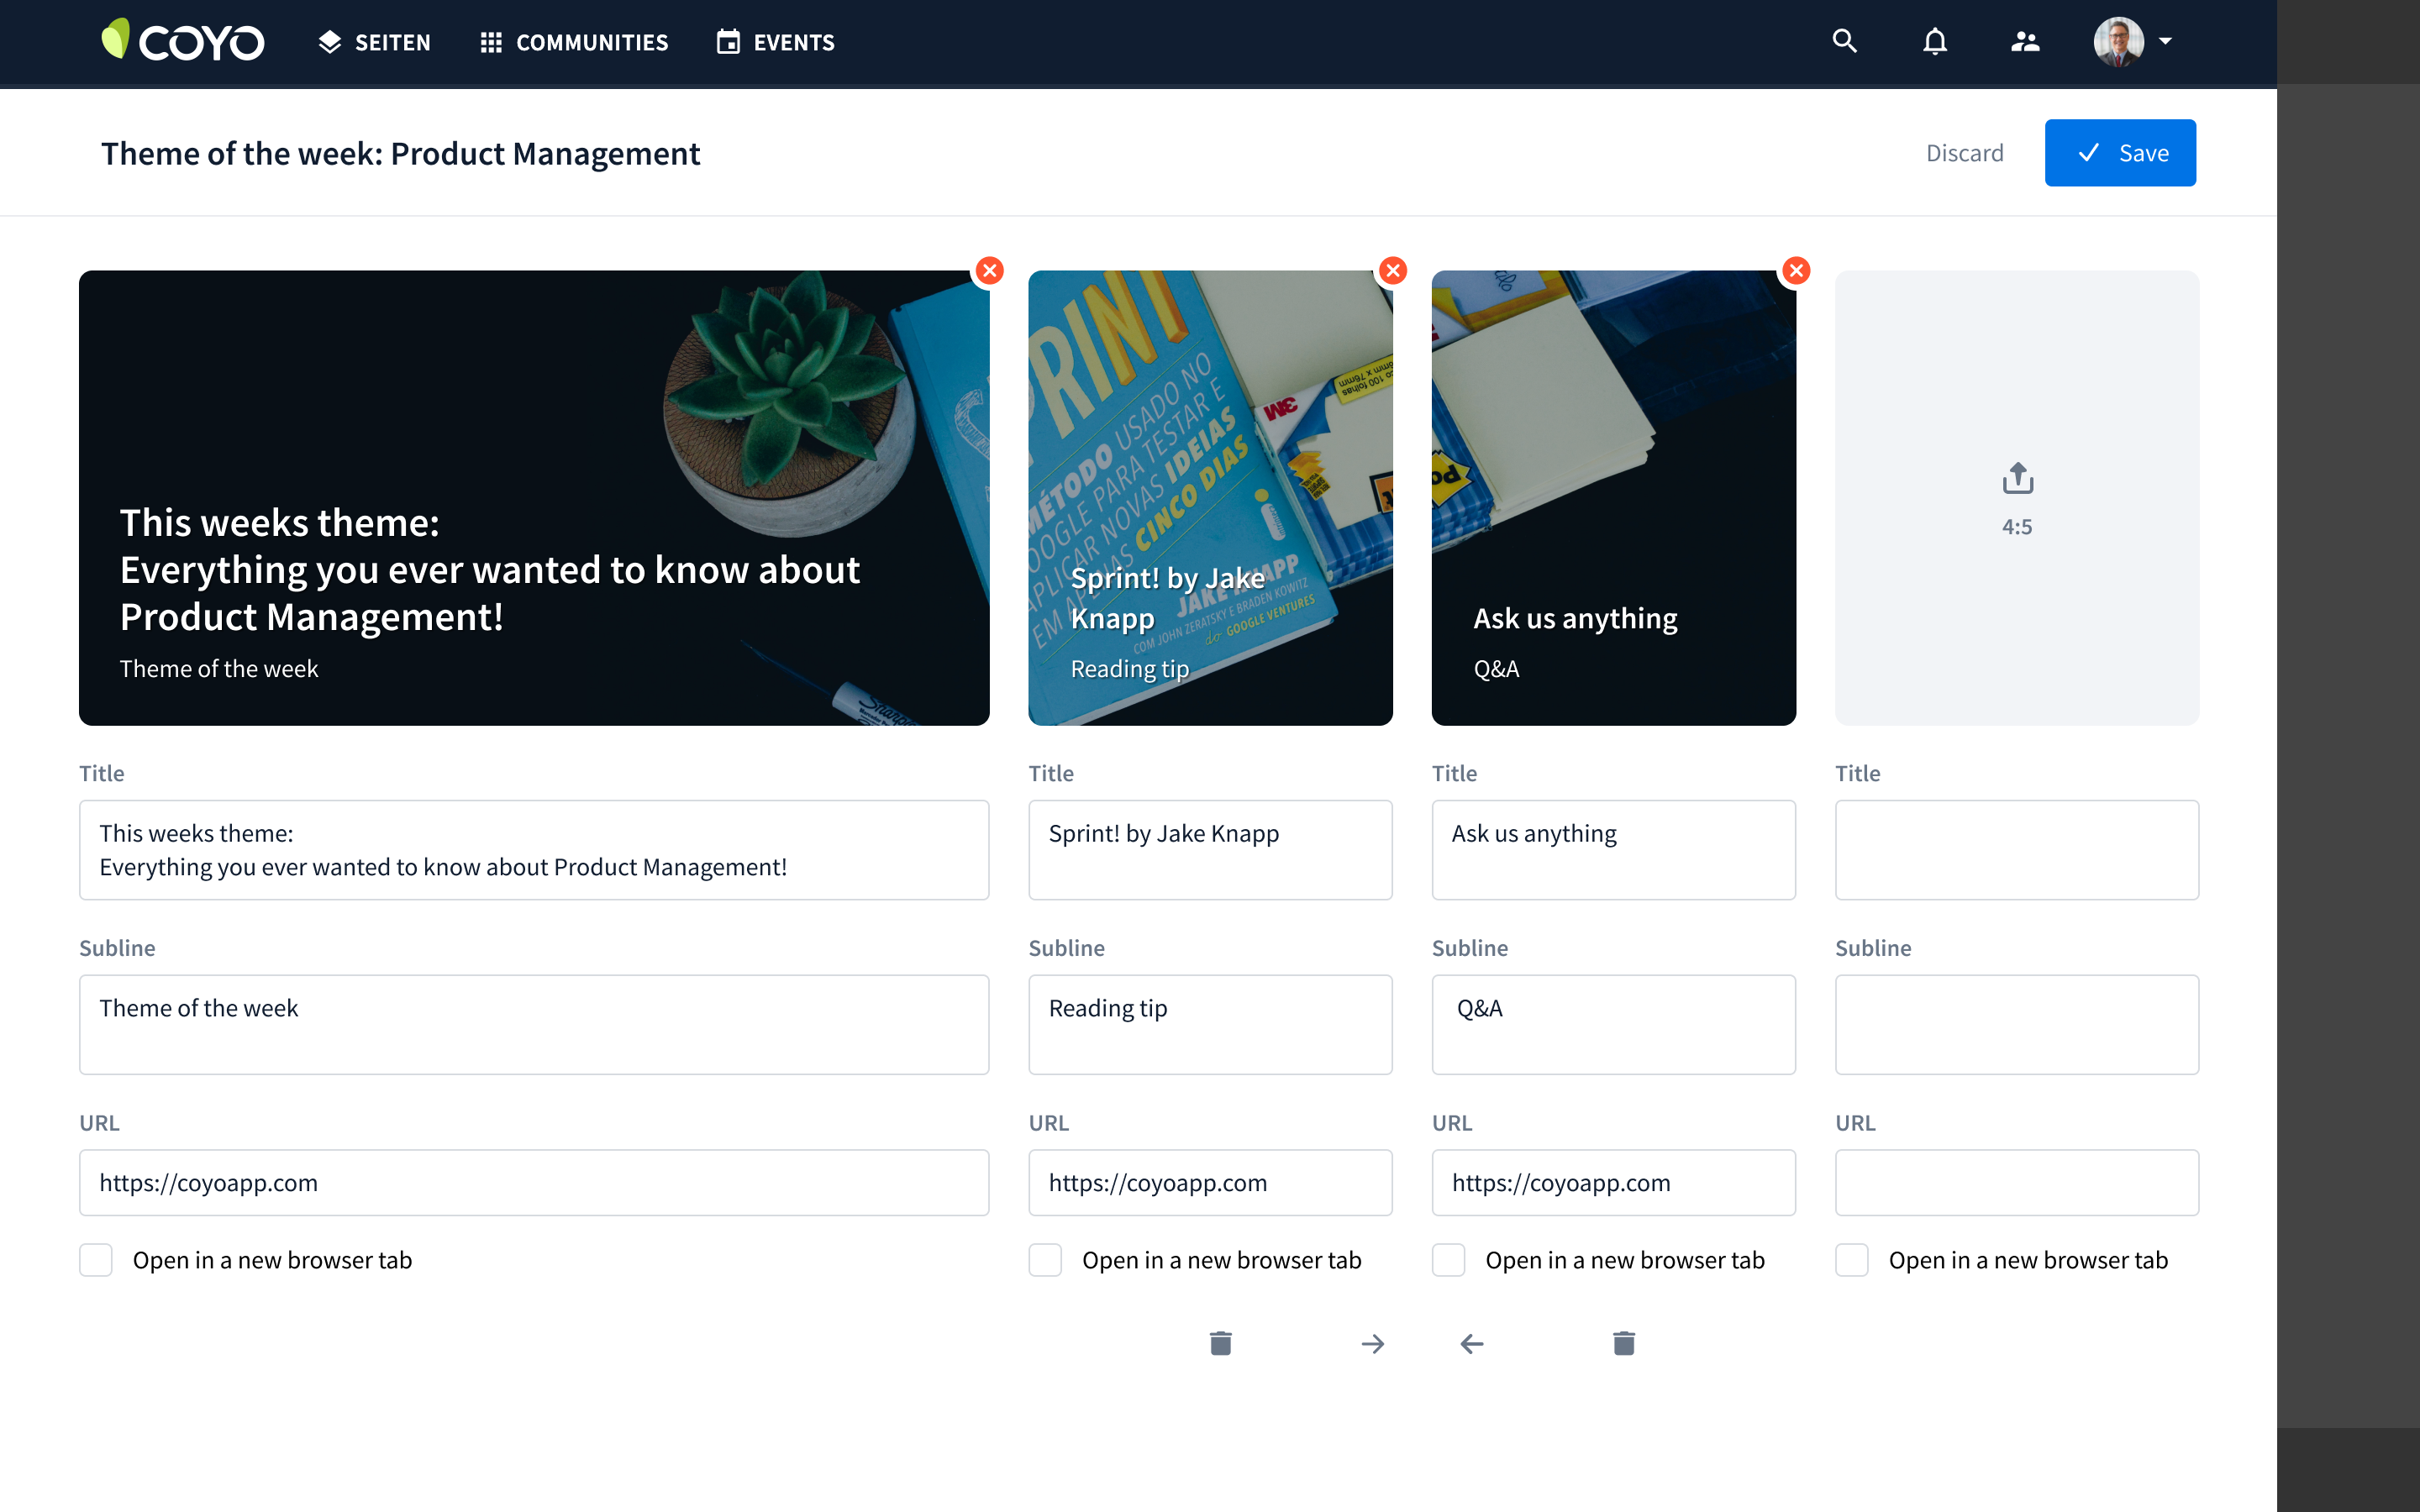Move Ask us anything teaser left with arrow
Image resolution: width=2420 pixels, height=1512 pixels.
(1472, 1344)
